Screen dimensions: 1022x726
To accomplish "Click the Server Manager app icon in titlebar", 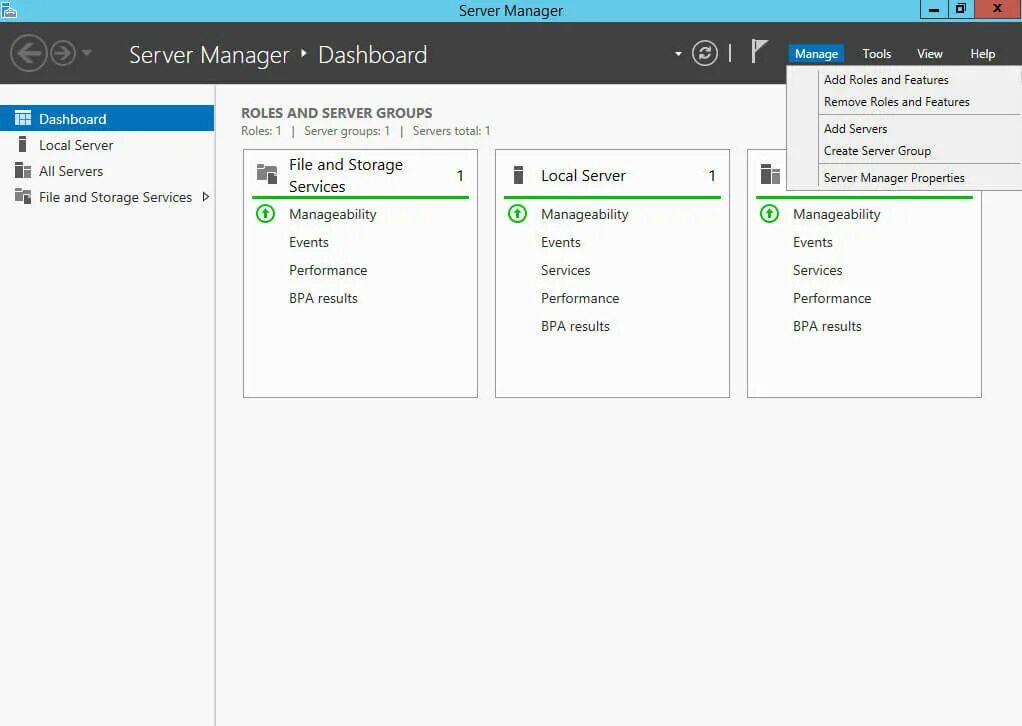I will [8, 9].
